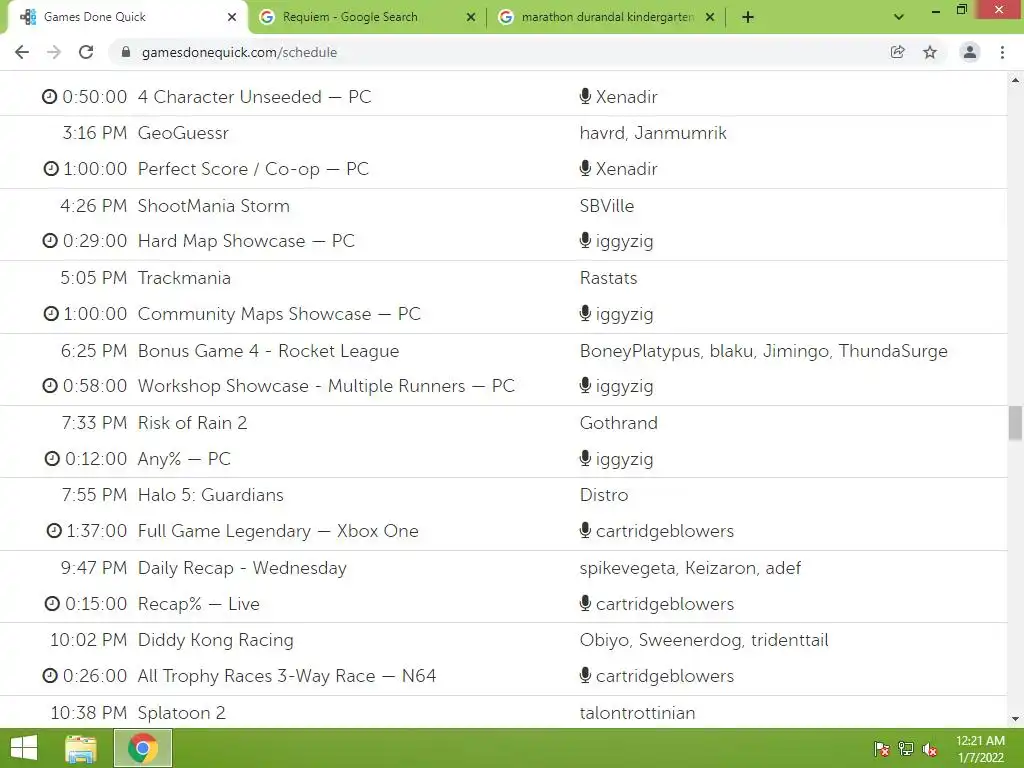This screenshot has width=1024, height=768.
Task: Click microphone icon on Hard Map Showcase row
Action: tap(585, 241)
